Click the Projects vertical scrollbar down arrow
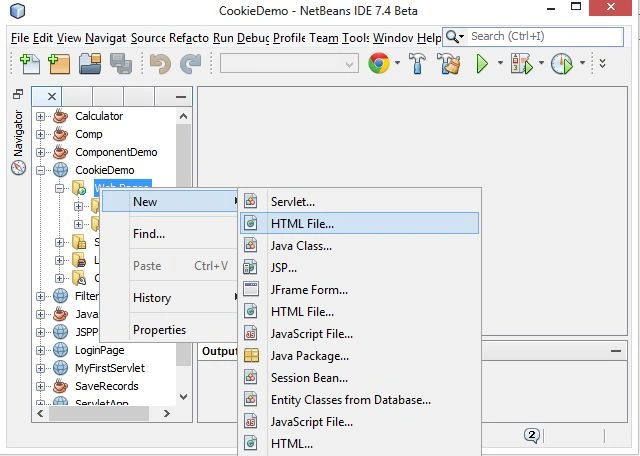The width and height of the screenshot is (640, 456). (x=184, y=396)
